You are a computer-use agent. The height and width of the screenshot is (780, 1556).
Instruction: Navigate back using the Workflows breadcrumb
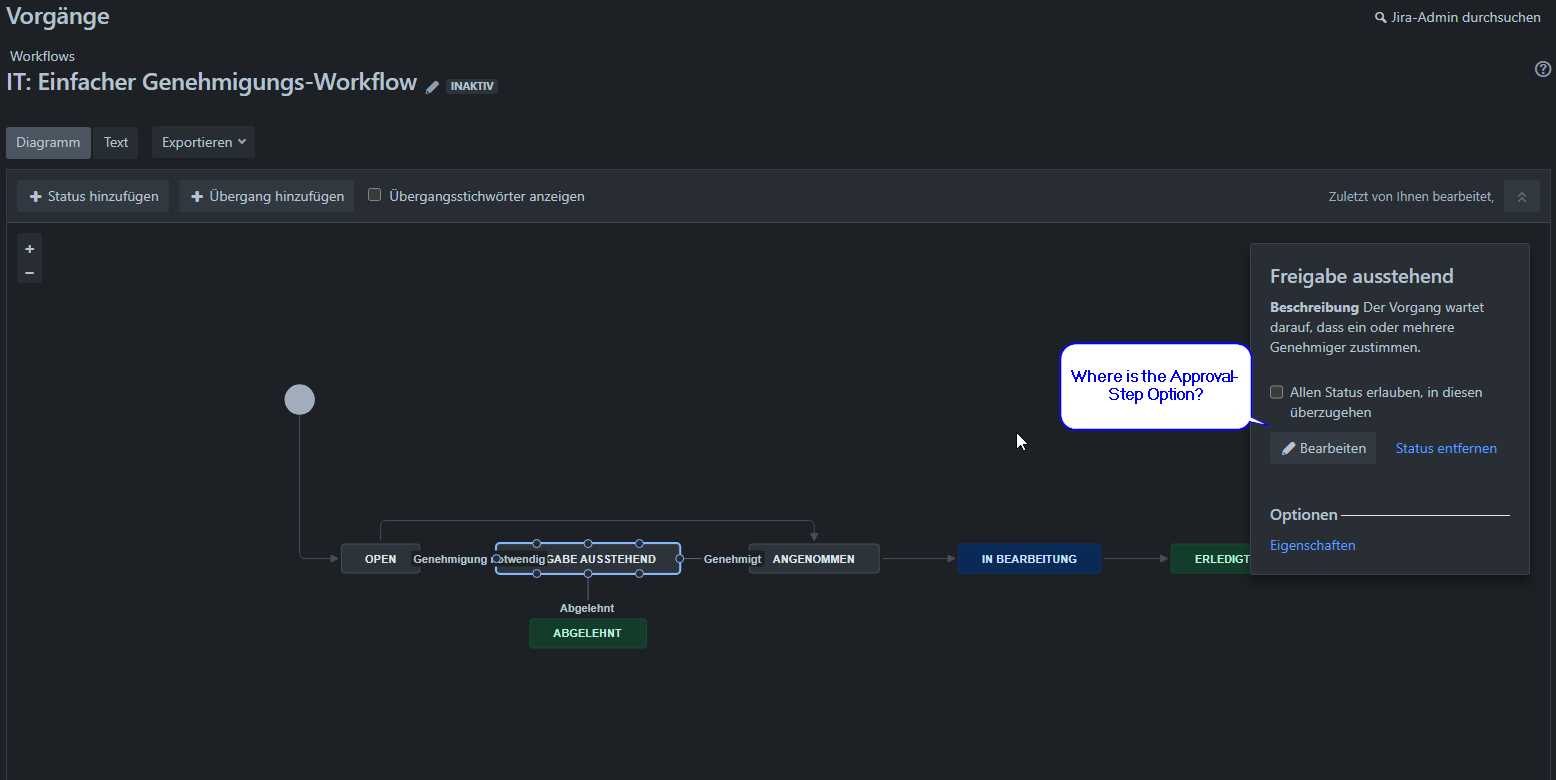click(x=41, y=55)
